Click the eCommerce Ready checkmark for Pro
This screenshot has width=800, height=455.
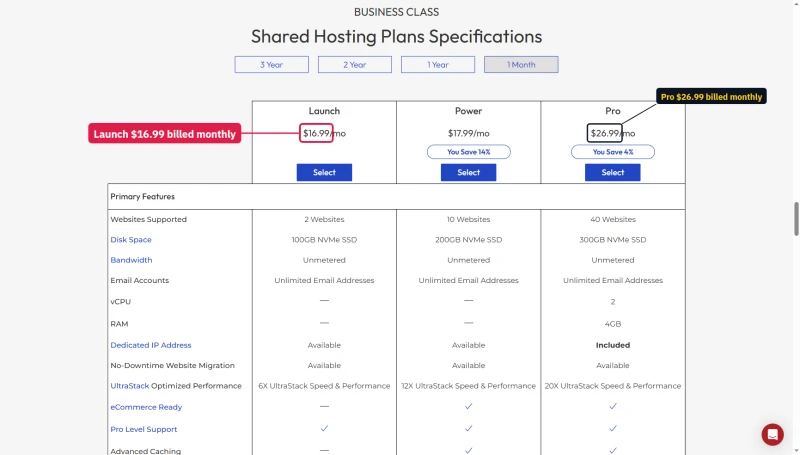click(x=613, y=407)
